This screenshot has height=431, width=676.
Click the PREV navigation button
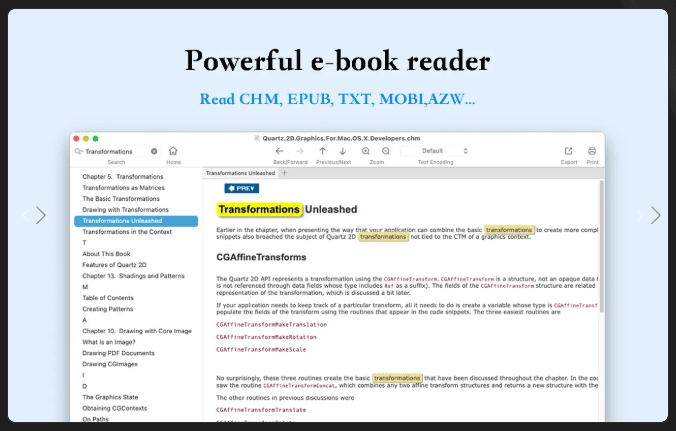[x=241, y=188]
